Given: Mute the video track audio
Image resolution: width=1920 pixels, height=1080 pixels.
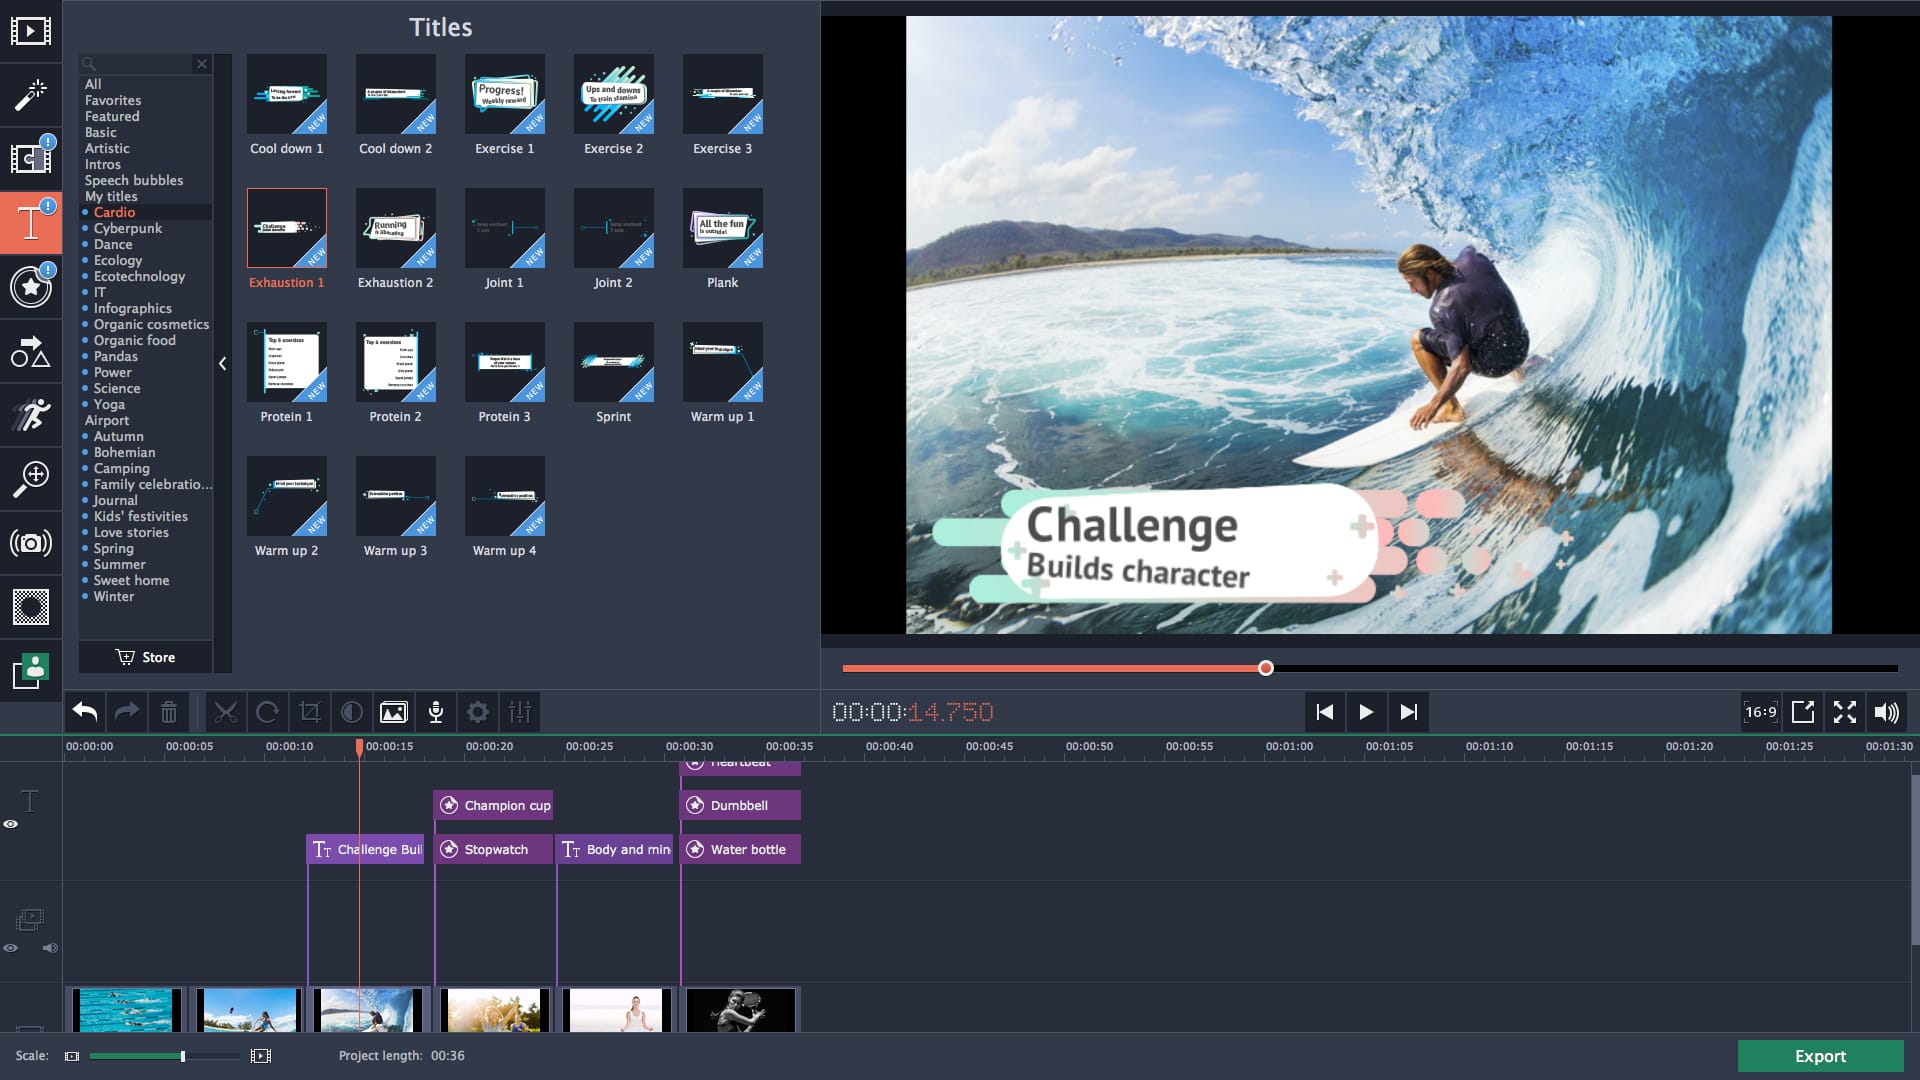Looking at the screenshot, I should (x=49, y=948).
